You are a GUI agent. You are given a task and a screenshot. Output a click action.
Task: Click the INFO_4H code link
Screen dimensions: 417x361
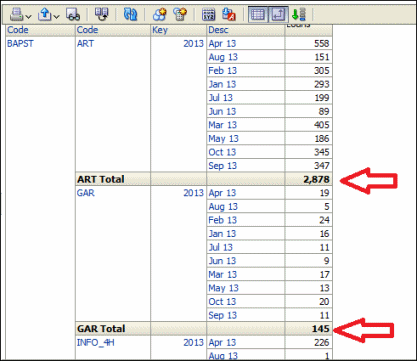(96, 343)
